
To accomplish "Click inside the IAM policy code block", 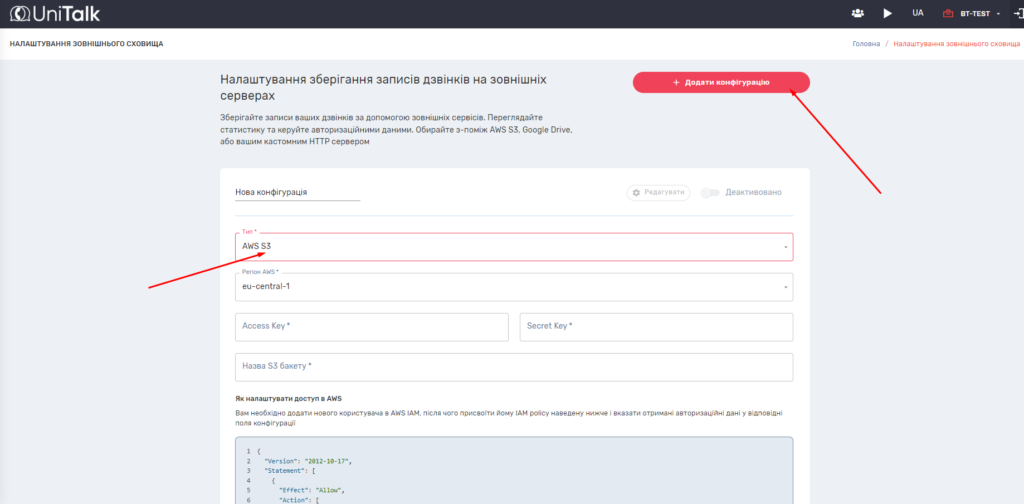I will 514,470.
